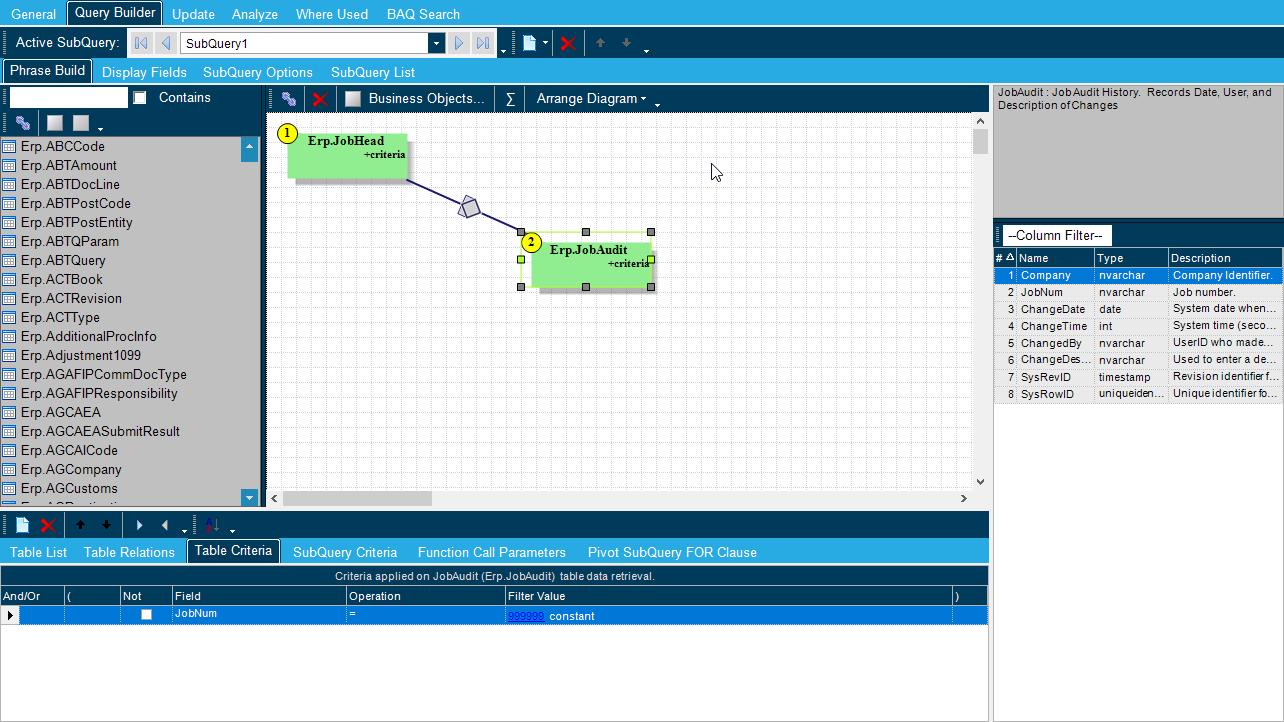This screenshot has width=1284, height=722.
Task: Toggle second square button in table list toolbar
Action: click(81, 123)
